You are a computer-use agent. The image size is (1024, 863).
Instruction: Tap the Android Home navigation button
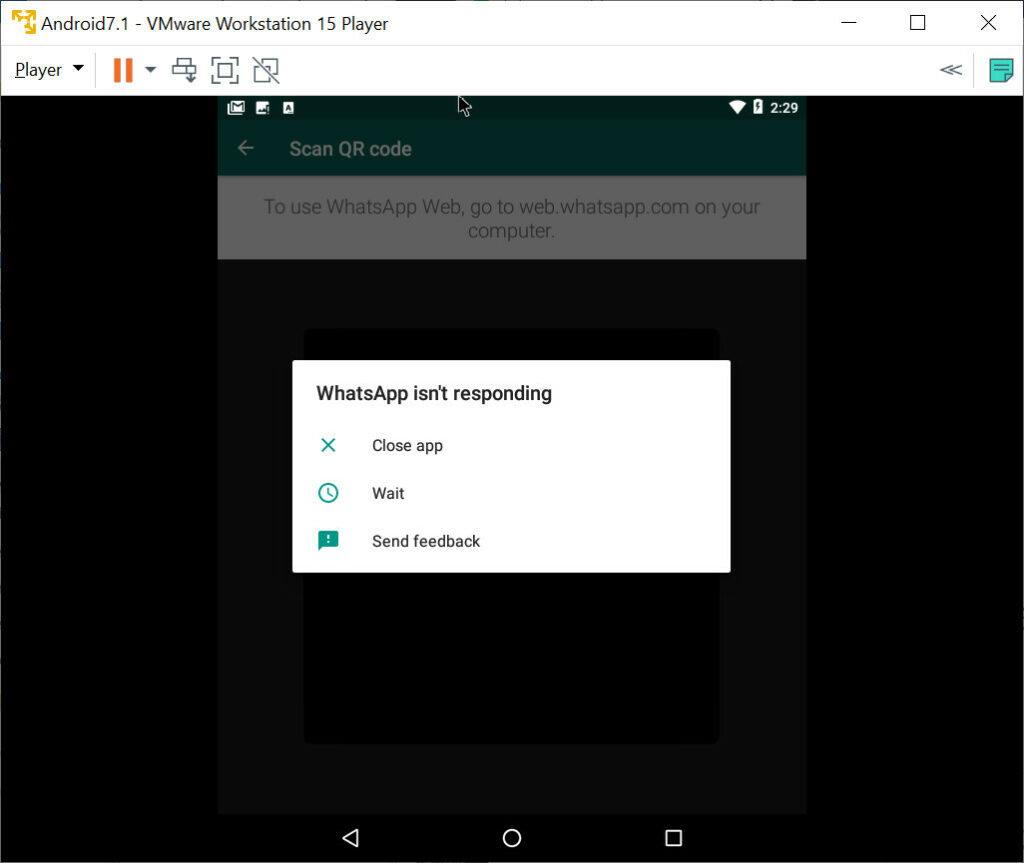(512, 838)
